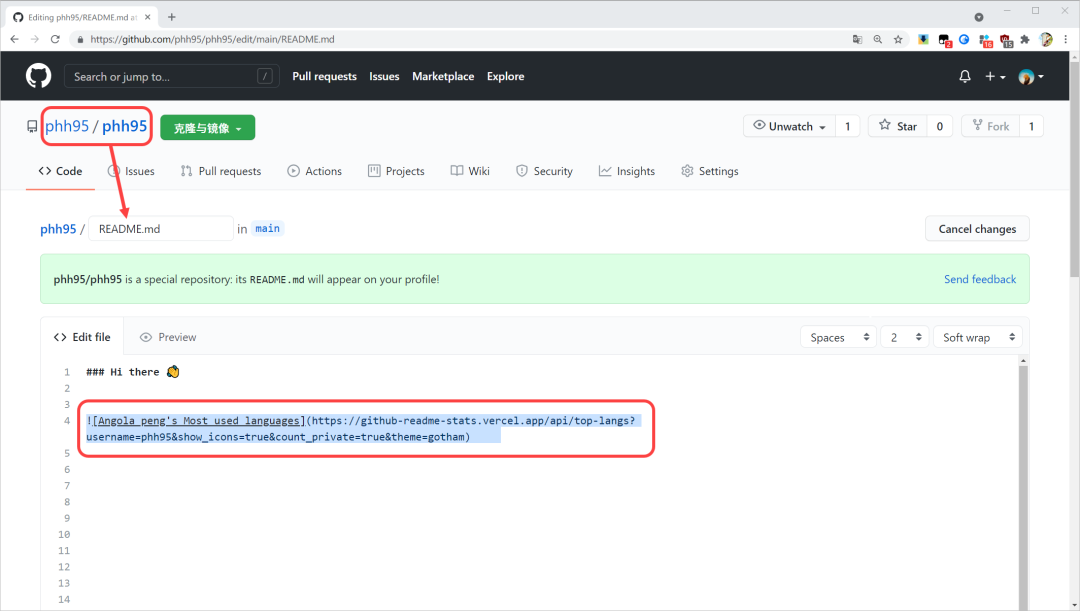
Task: Switch to the Code tab
Action: (x=61, y=171)
